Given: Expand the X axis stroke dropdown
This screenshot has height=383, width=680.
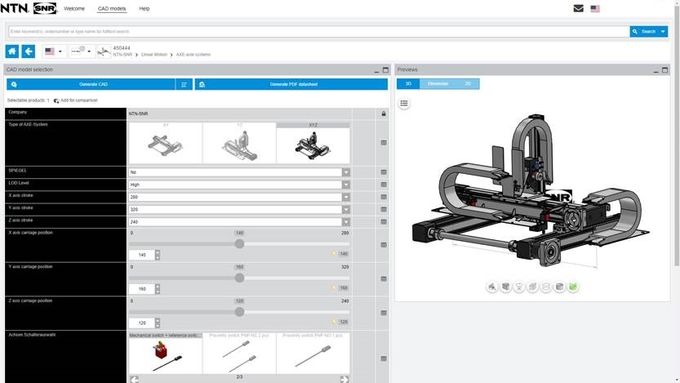Looking at the screenshot, I should (x=346, y=197).
